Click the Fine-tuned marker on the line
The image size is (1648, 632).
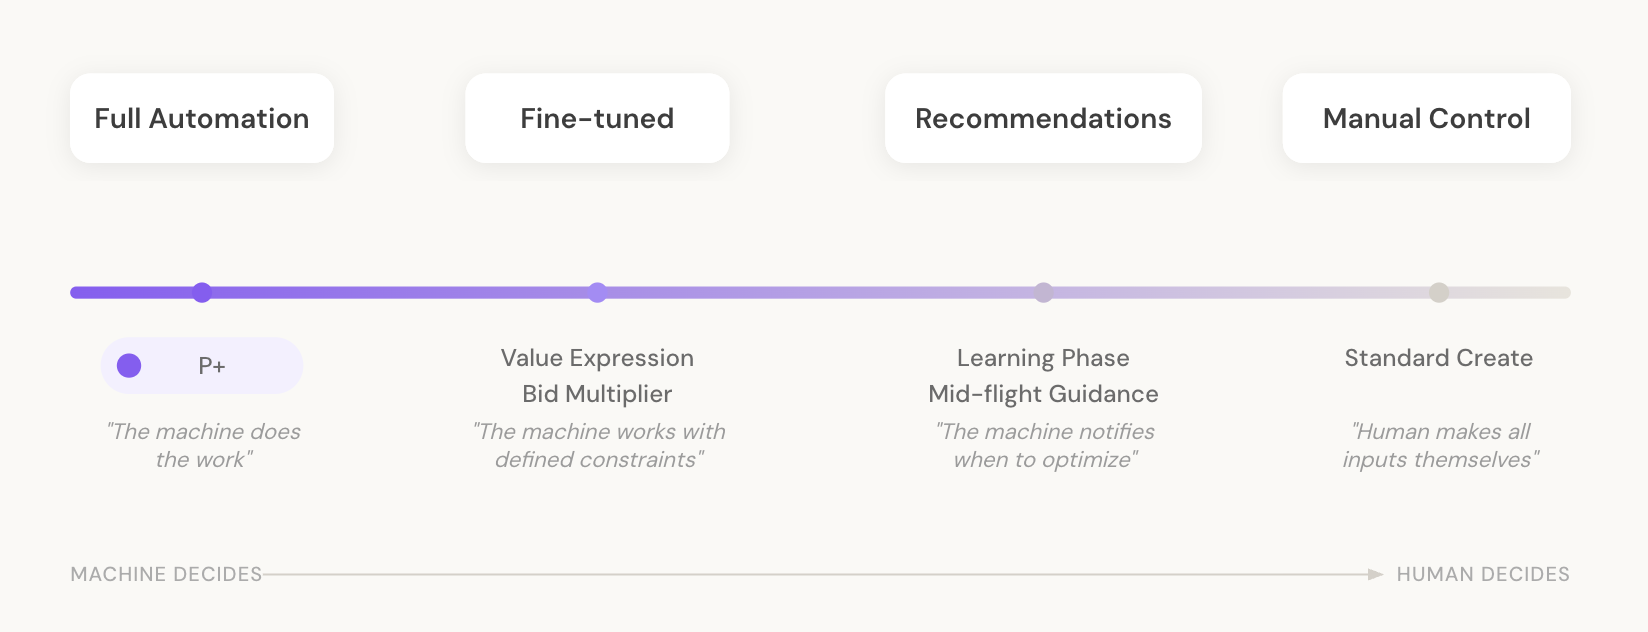point(597,292)
